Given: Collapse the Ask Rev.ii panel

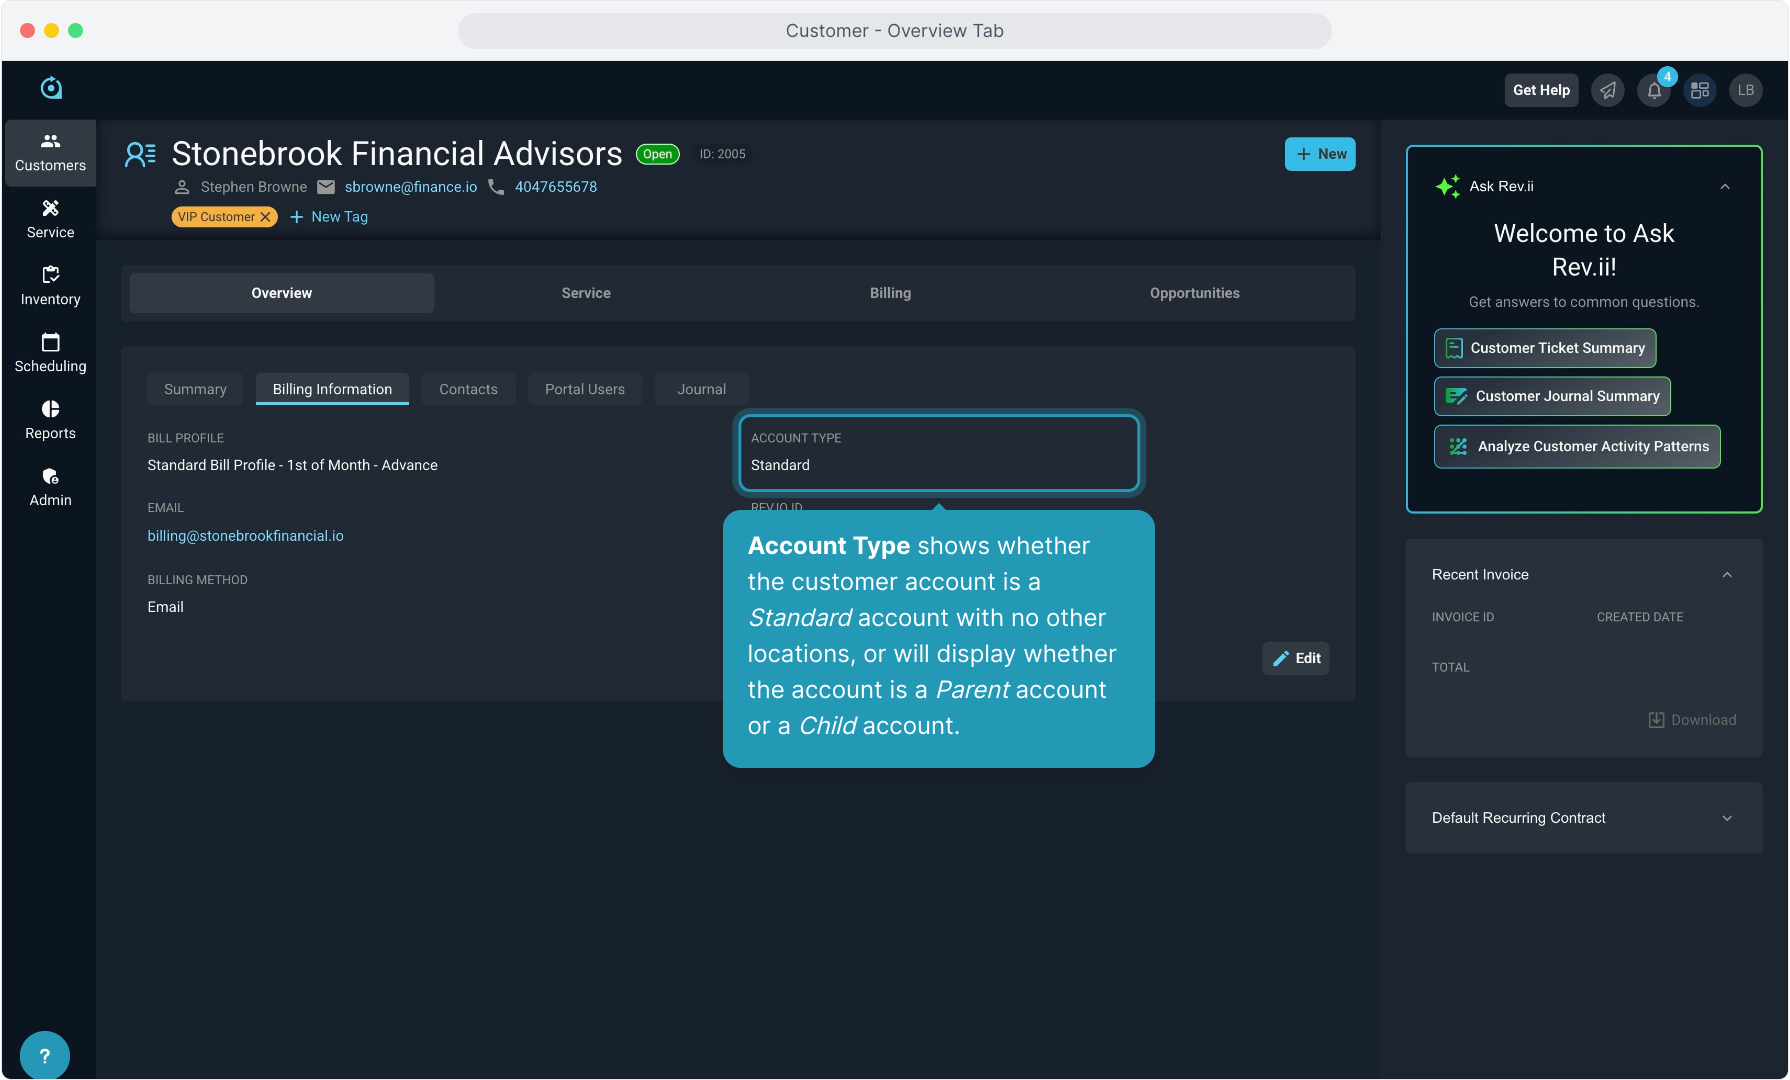Looking at the screenshot, I should tap(1725, 187).
